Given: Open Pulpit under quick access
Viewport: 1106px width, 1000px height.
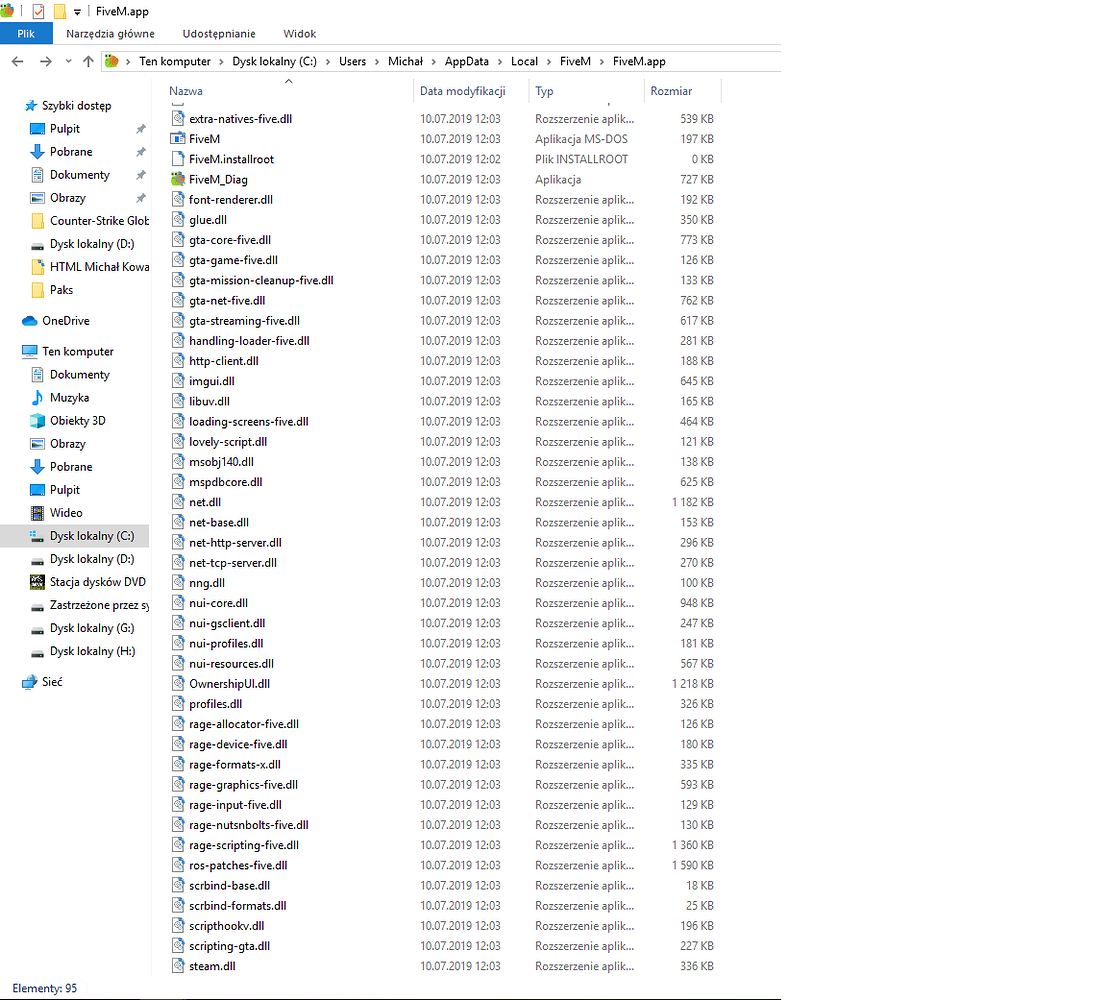Looking at the screenshot, I should [x=64, y=128].
